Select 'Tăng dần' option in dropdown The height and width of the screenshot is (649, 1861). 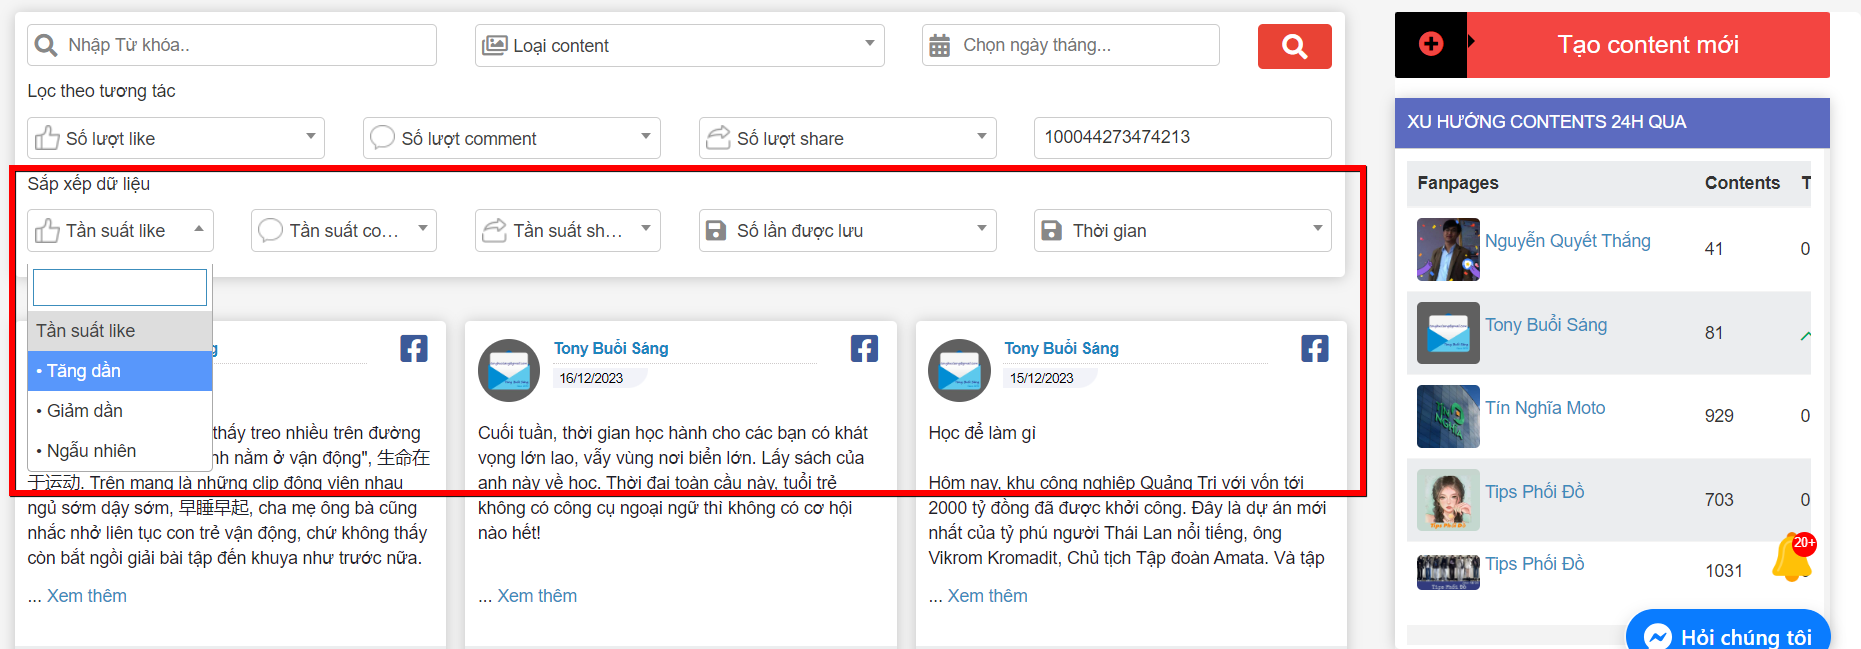click(x=120, y=371)
